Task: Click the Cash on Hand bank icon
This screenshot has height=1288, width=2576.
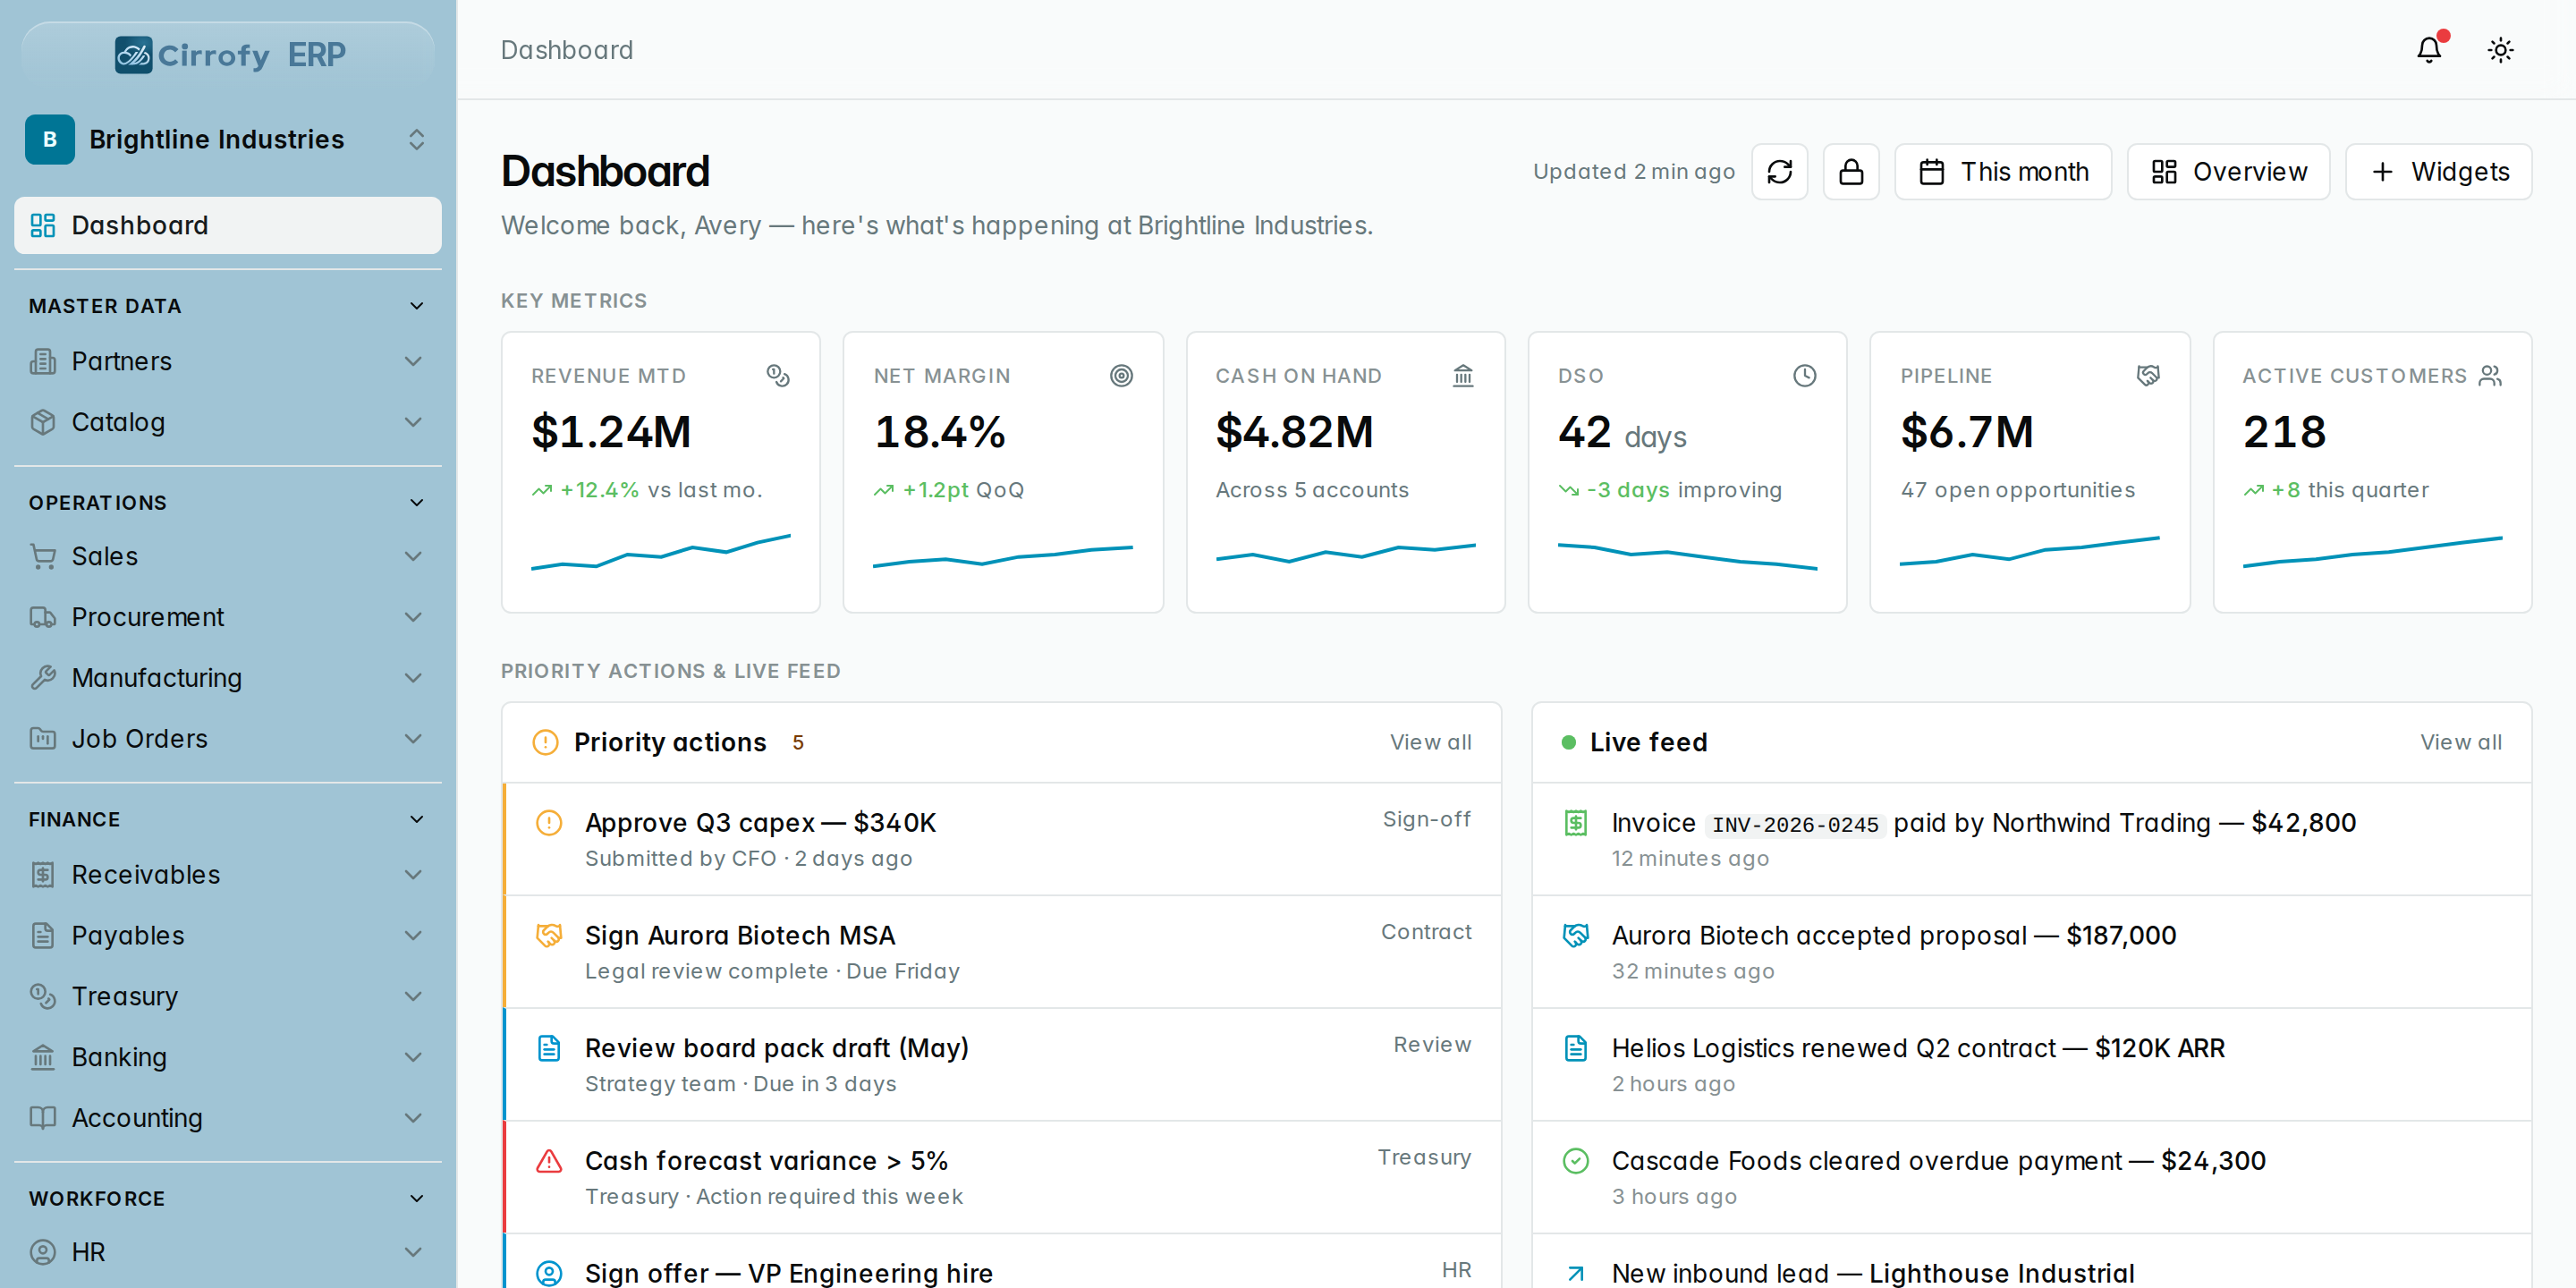Action: [1463, 376]
